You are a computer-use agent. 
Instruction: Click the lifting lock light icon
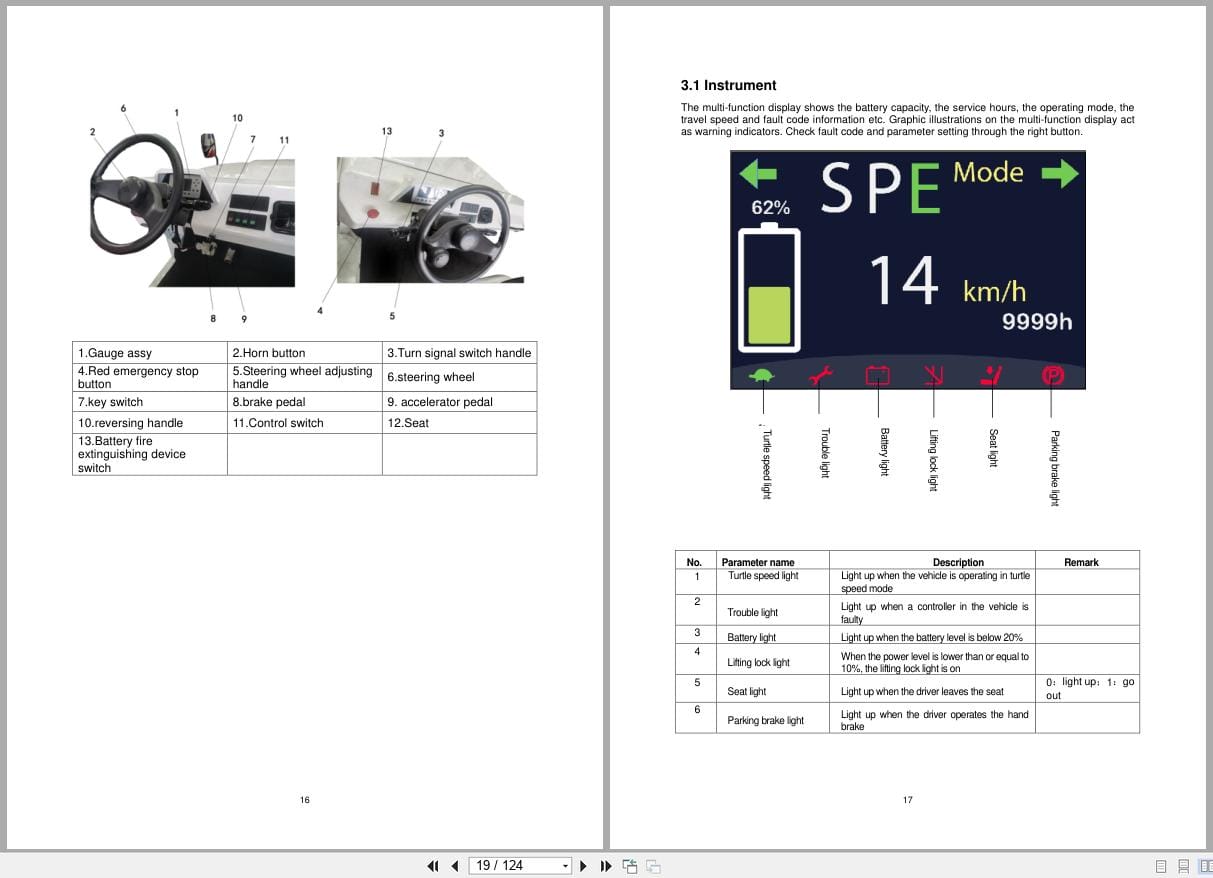(x=934, y=376)
